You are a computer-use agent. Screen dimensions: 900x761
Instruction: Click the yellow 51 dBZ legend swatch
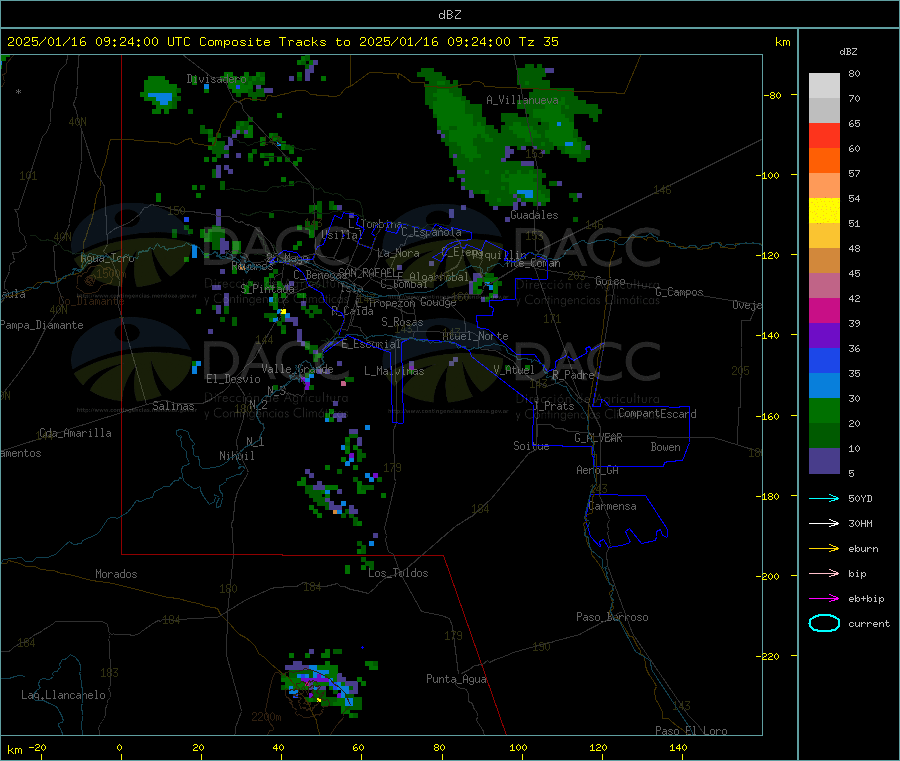coord(824,211)
